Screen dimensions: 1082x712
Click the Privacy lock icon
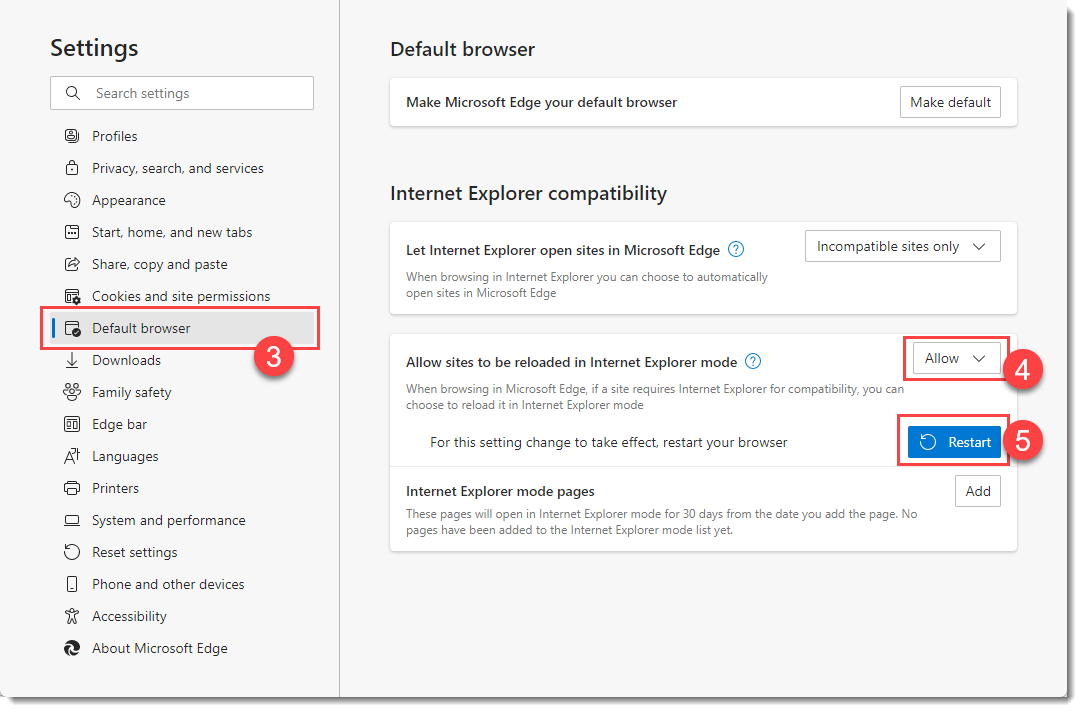point(72,168)
